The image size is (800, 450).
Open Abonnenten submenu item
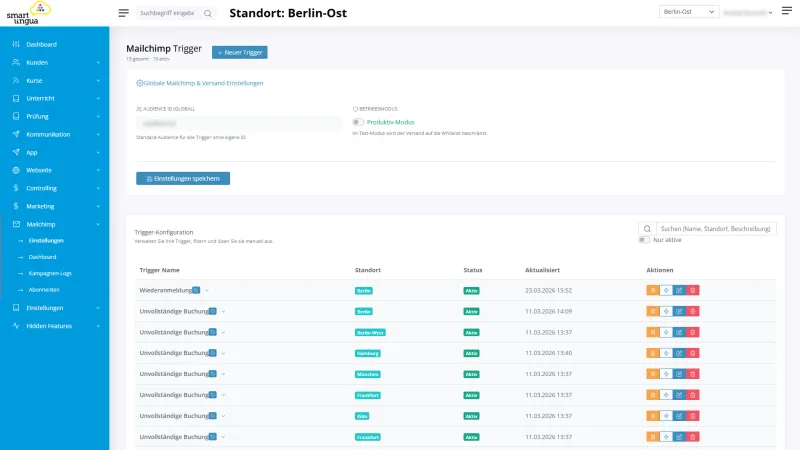pos(44,290)
